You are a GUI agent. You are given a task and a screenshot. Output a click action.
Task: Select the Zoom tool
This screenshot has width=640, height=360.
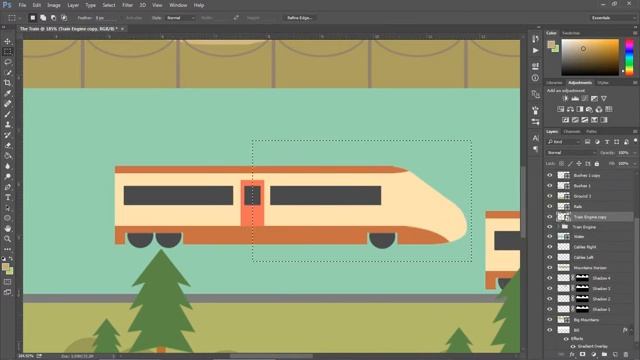[x=8, y=239]
